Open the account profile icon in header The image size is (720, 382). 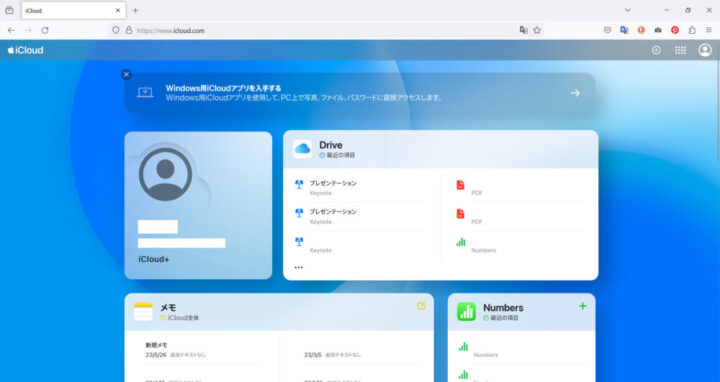(705, 50)
